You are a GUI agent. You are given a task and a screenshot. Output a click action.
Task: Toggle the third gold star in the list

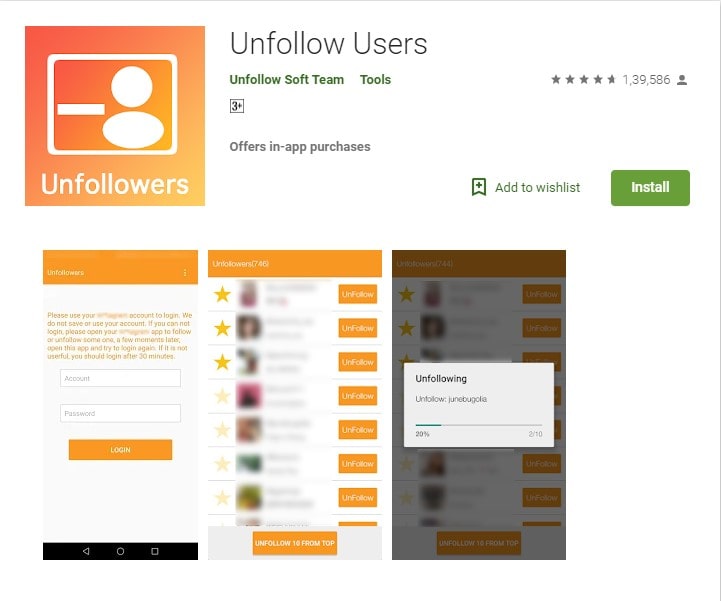click(223, 362)
